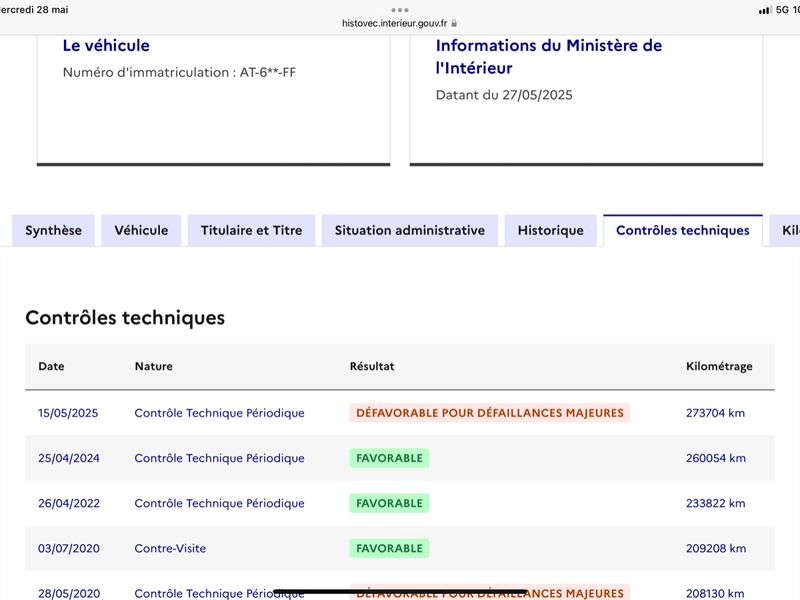Screen dimensions: 800x600
Task: Open the Titulaire et Titre tab
Action: (x=252, y=231)
